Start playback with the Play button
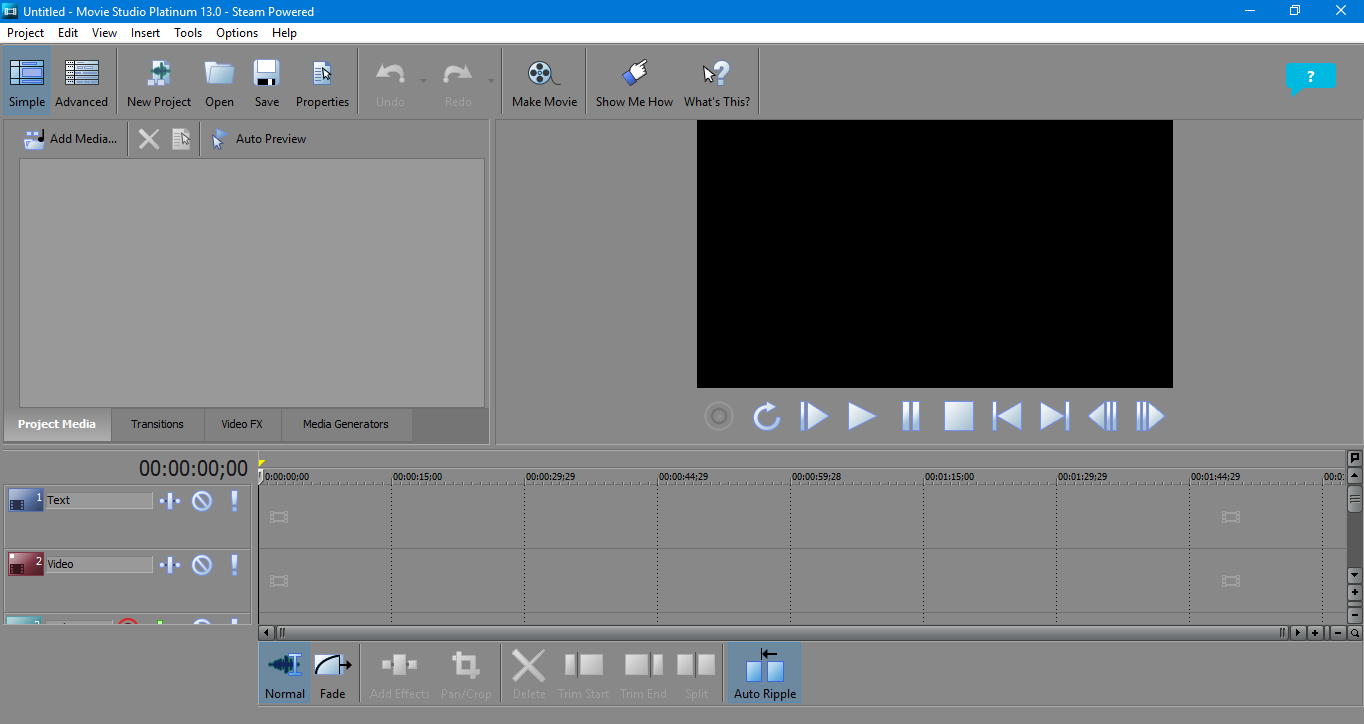 click(x=862, y=416)
